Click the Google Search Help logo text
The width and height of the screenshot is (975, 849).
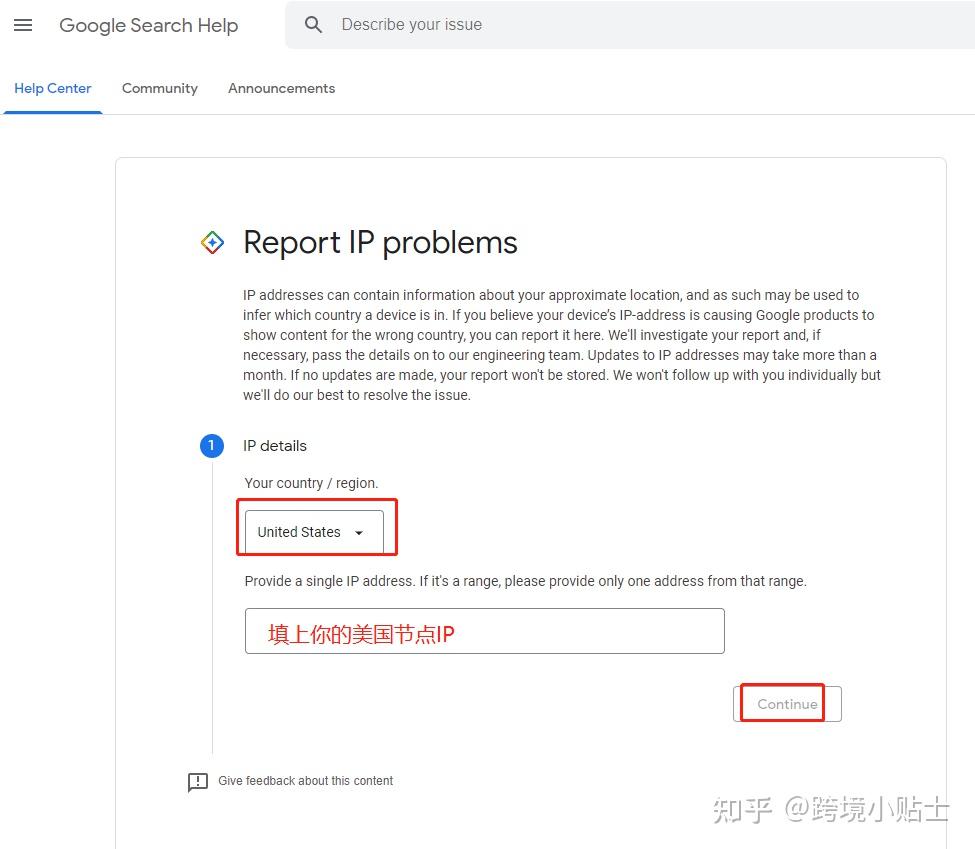coord(148,25)
